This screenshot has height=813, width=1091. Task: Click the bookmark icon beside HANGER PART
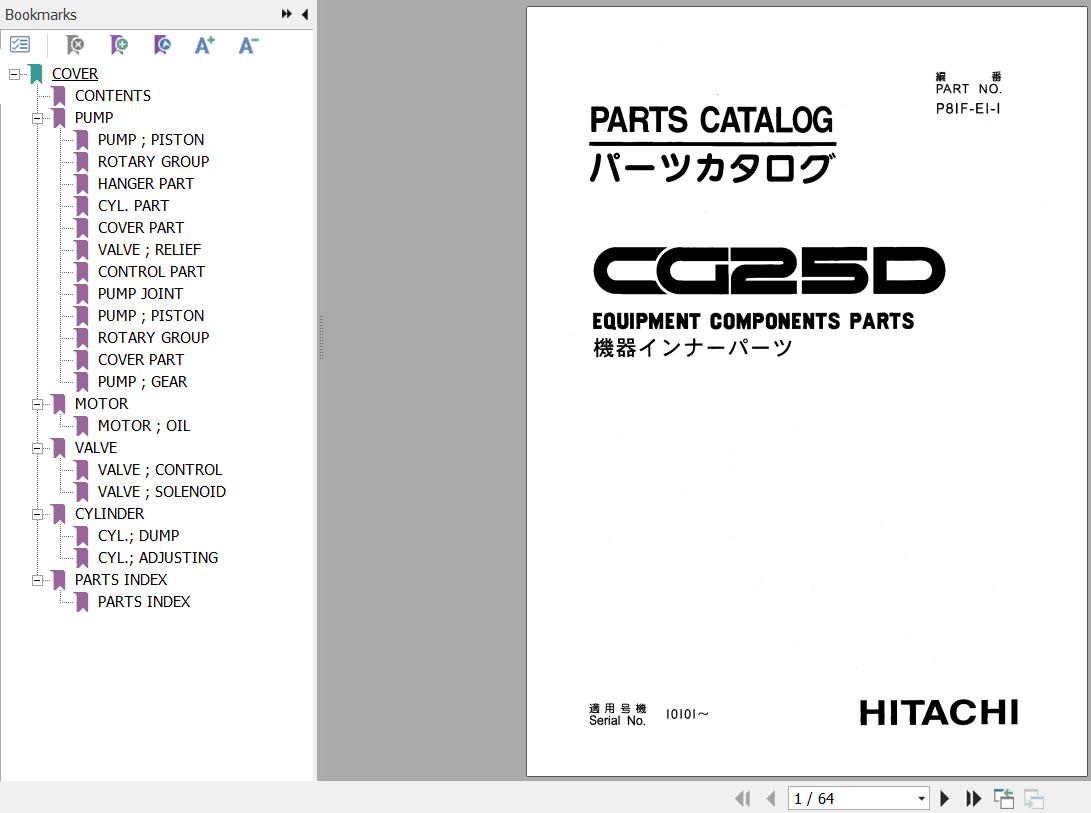(x=82, y=184)
